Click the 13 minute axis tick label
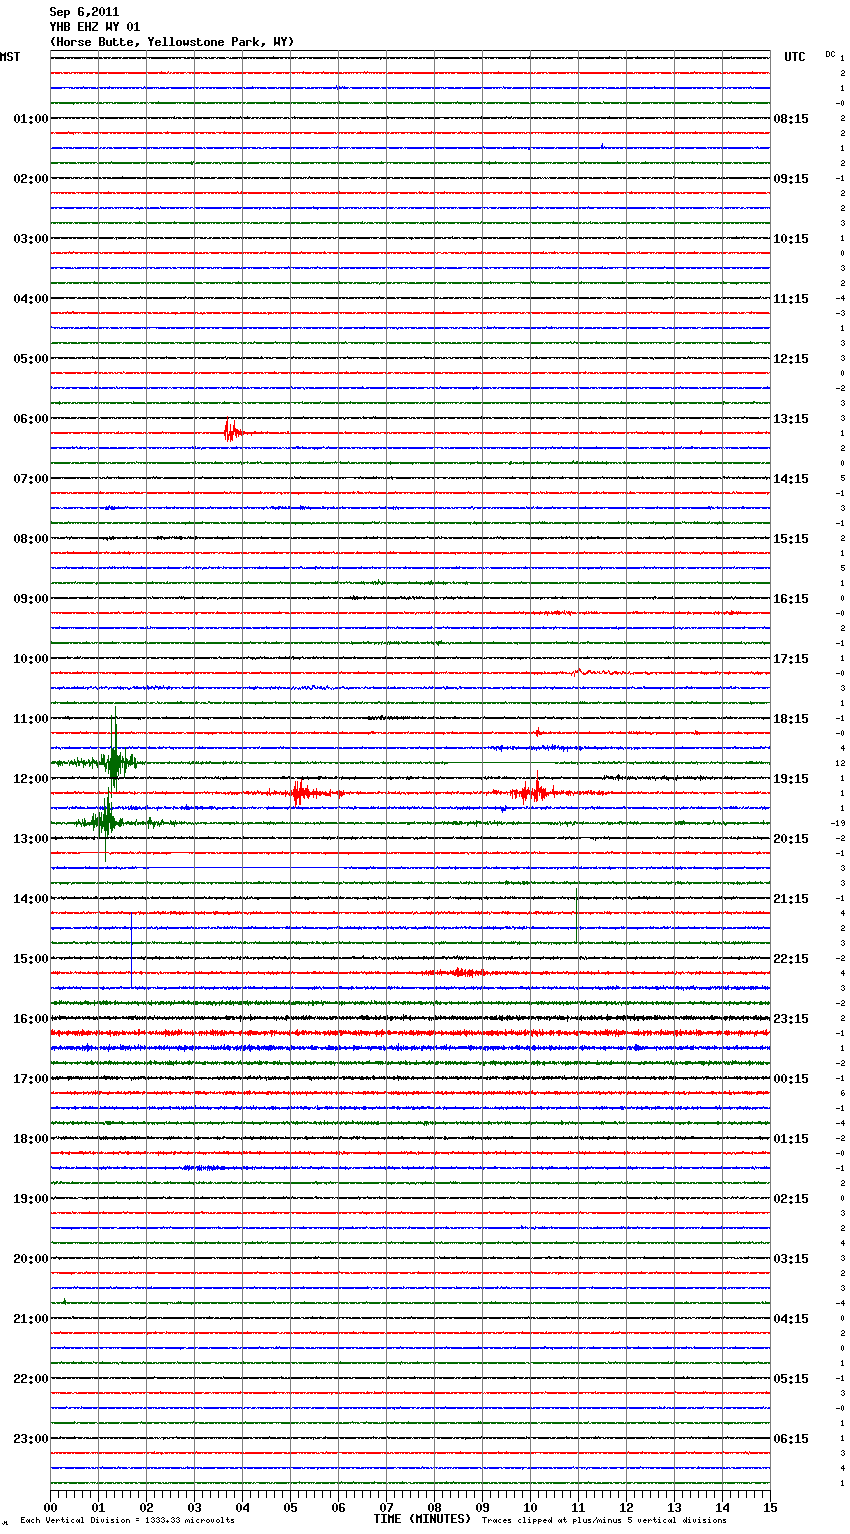The image size is (850, 1534). 674,1507
